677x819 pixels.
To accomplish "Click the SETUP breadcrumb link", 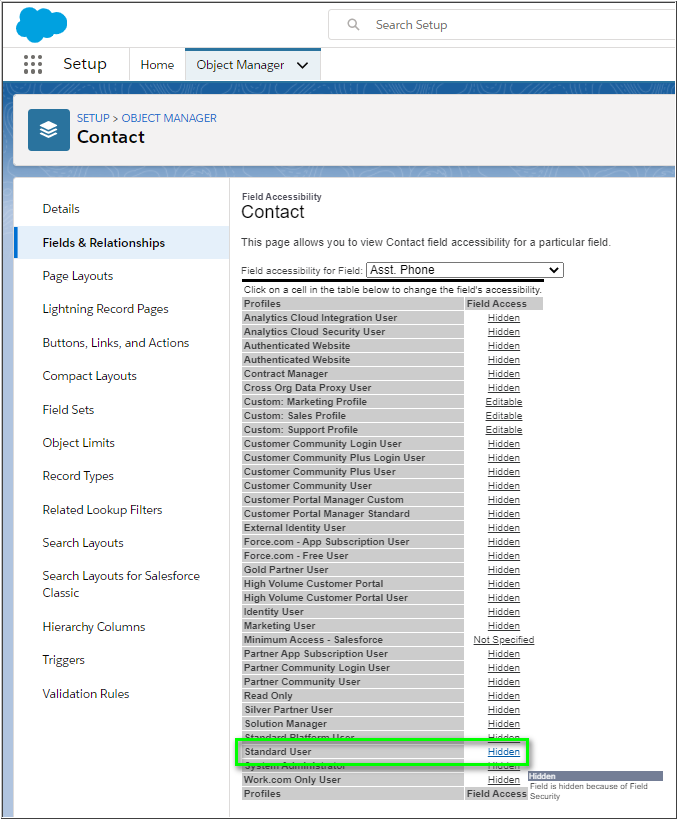I will coord(93,118).
